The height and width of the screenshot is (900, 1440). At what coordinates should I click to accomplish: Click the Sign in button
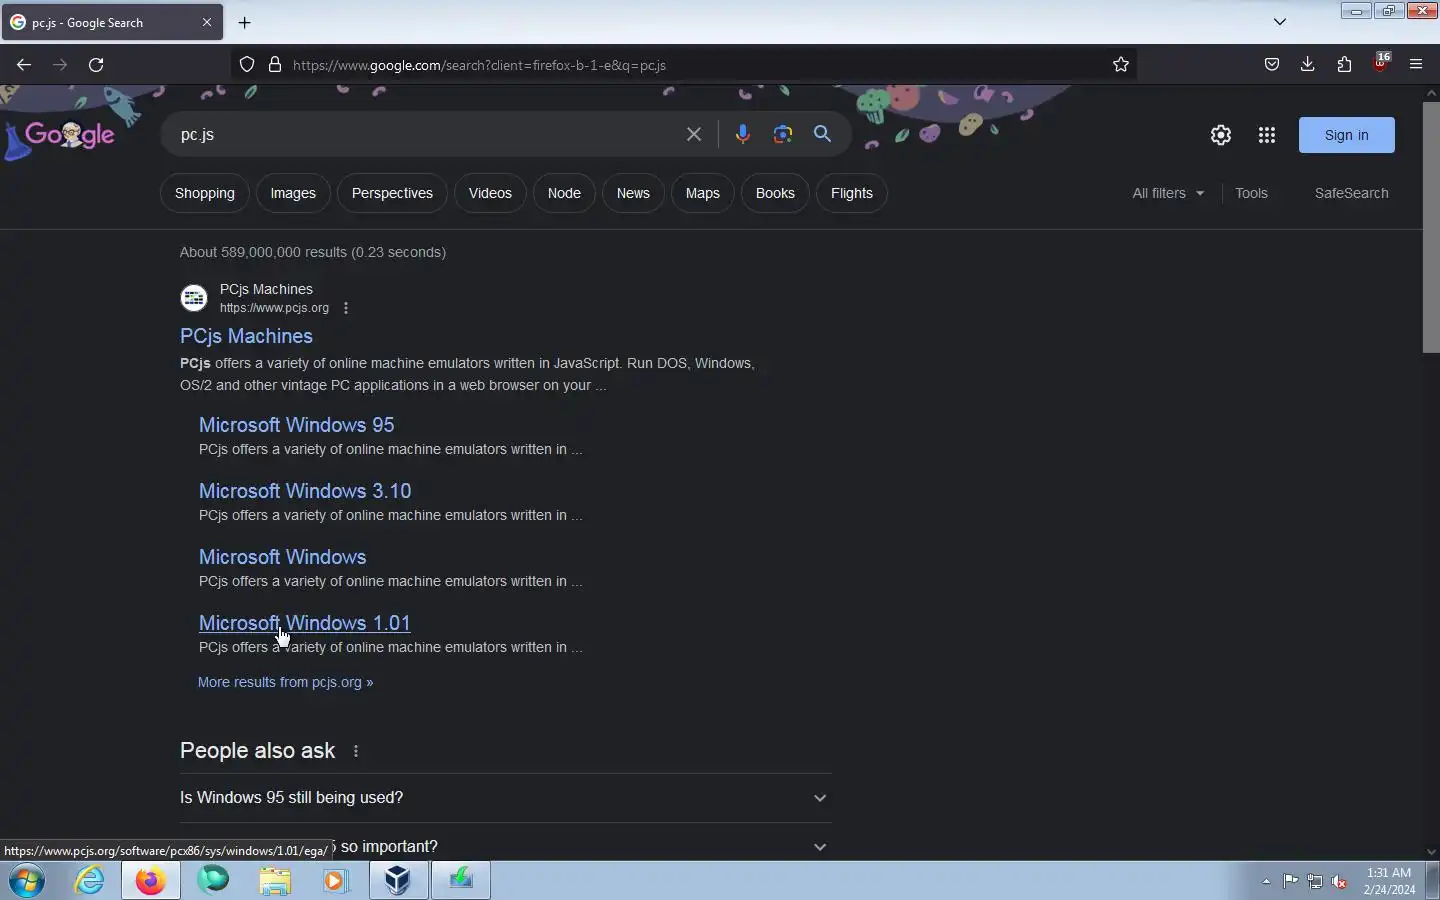[1346, 135]
